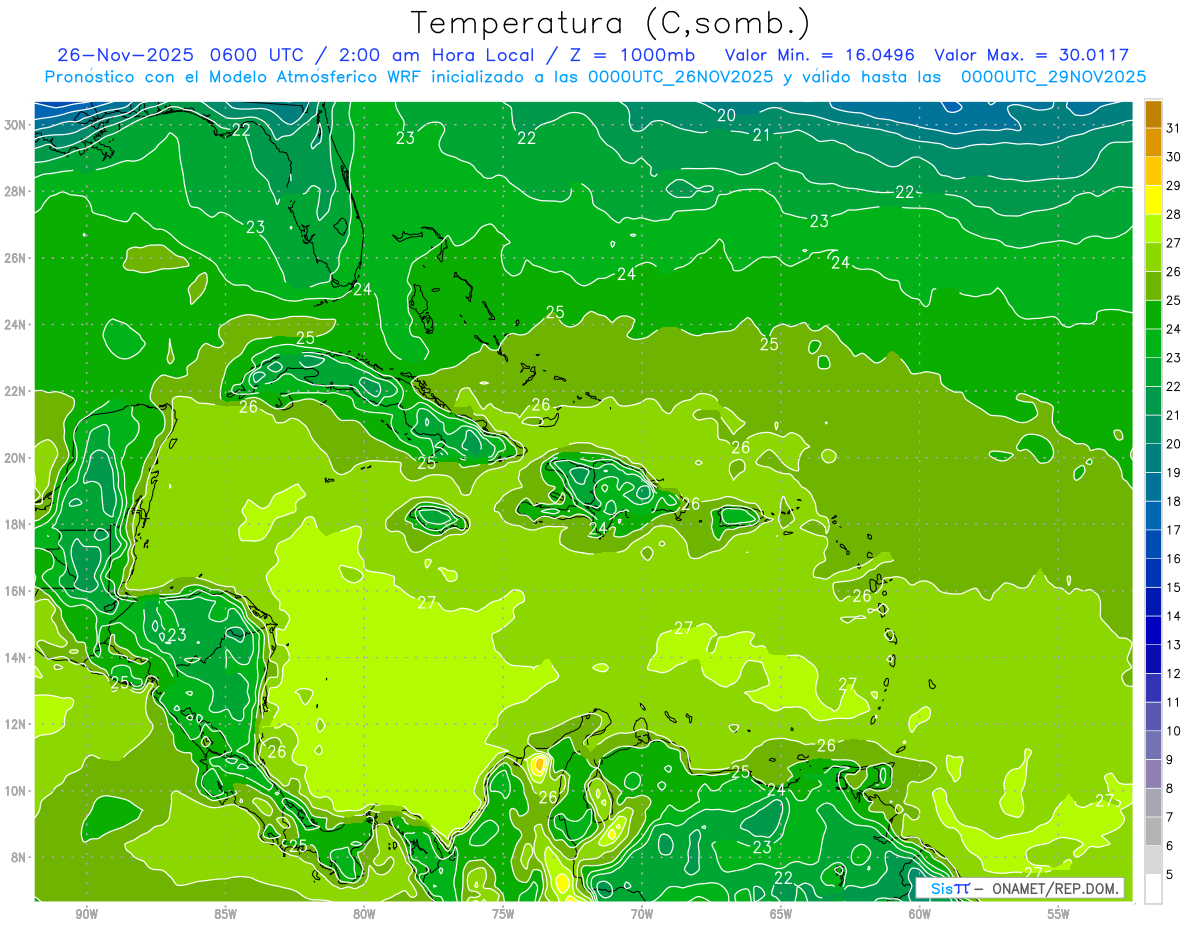Click the color scale value 15
This screenshot has height=927, width=1200.
pyautogui.click(x=1174, y=587)
